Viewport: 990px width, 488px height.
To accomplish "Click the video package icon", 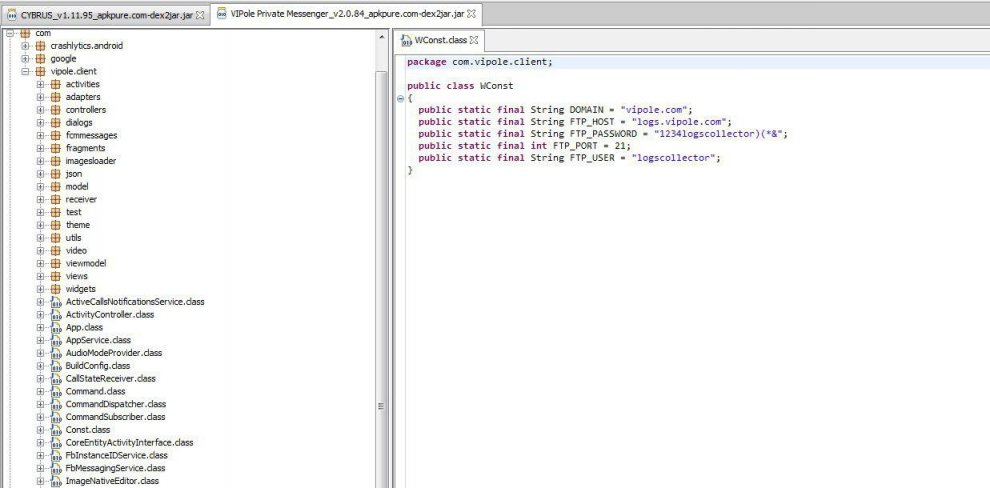I will 56,251.
